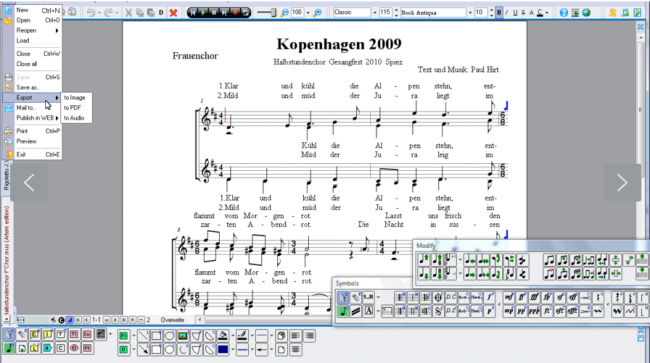The image size is (650, 363).
Task: Click the C chord tool in bottom toolbar
Action: (61, 348)
